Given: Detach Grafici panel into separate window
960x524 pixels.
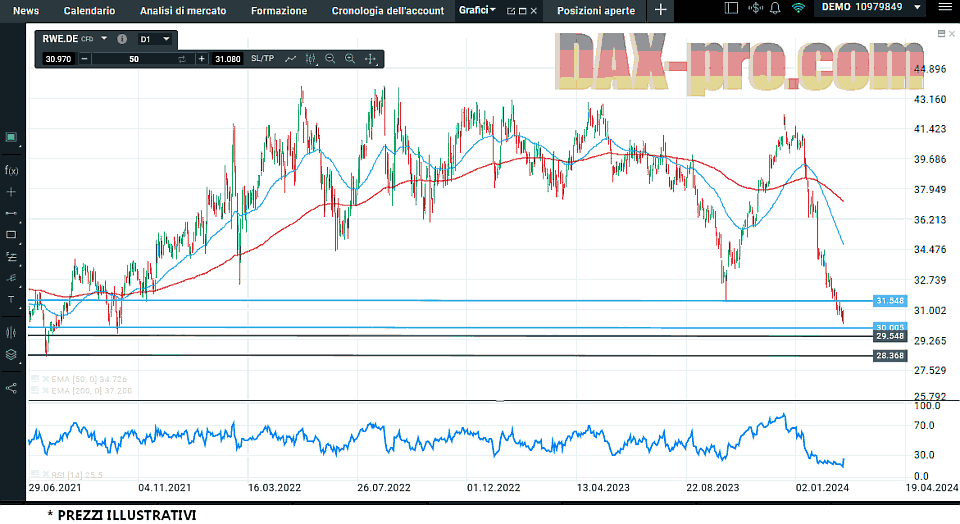Looking at the screenshot, I should [x=511, y=11].
